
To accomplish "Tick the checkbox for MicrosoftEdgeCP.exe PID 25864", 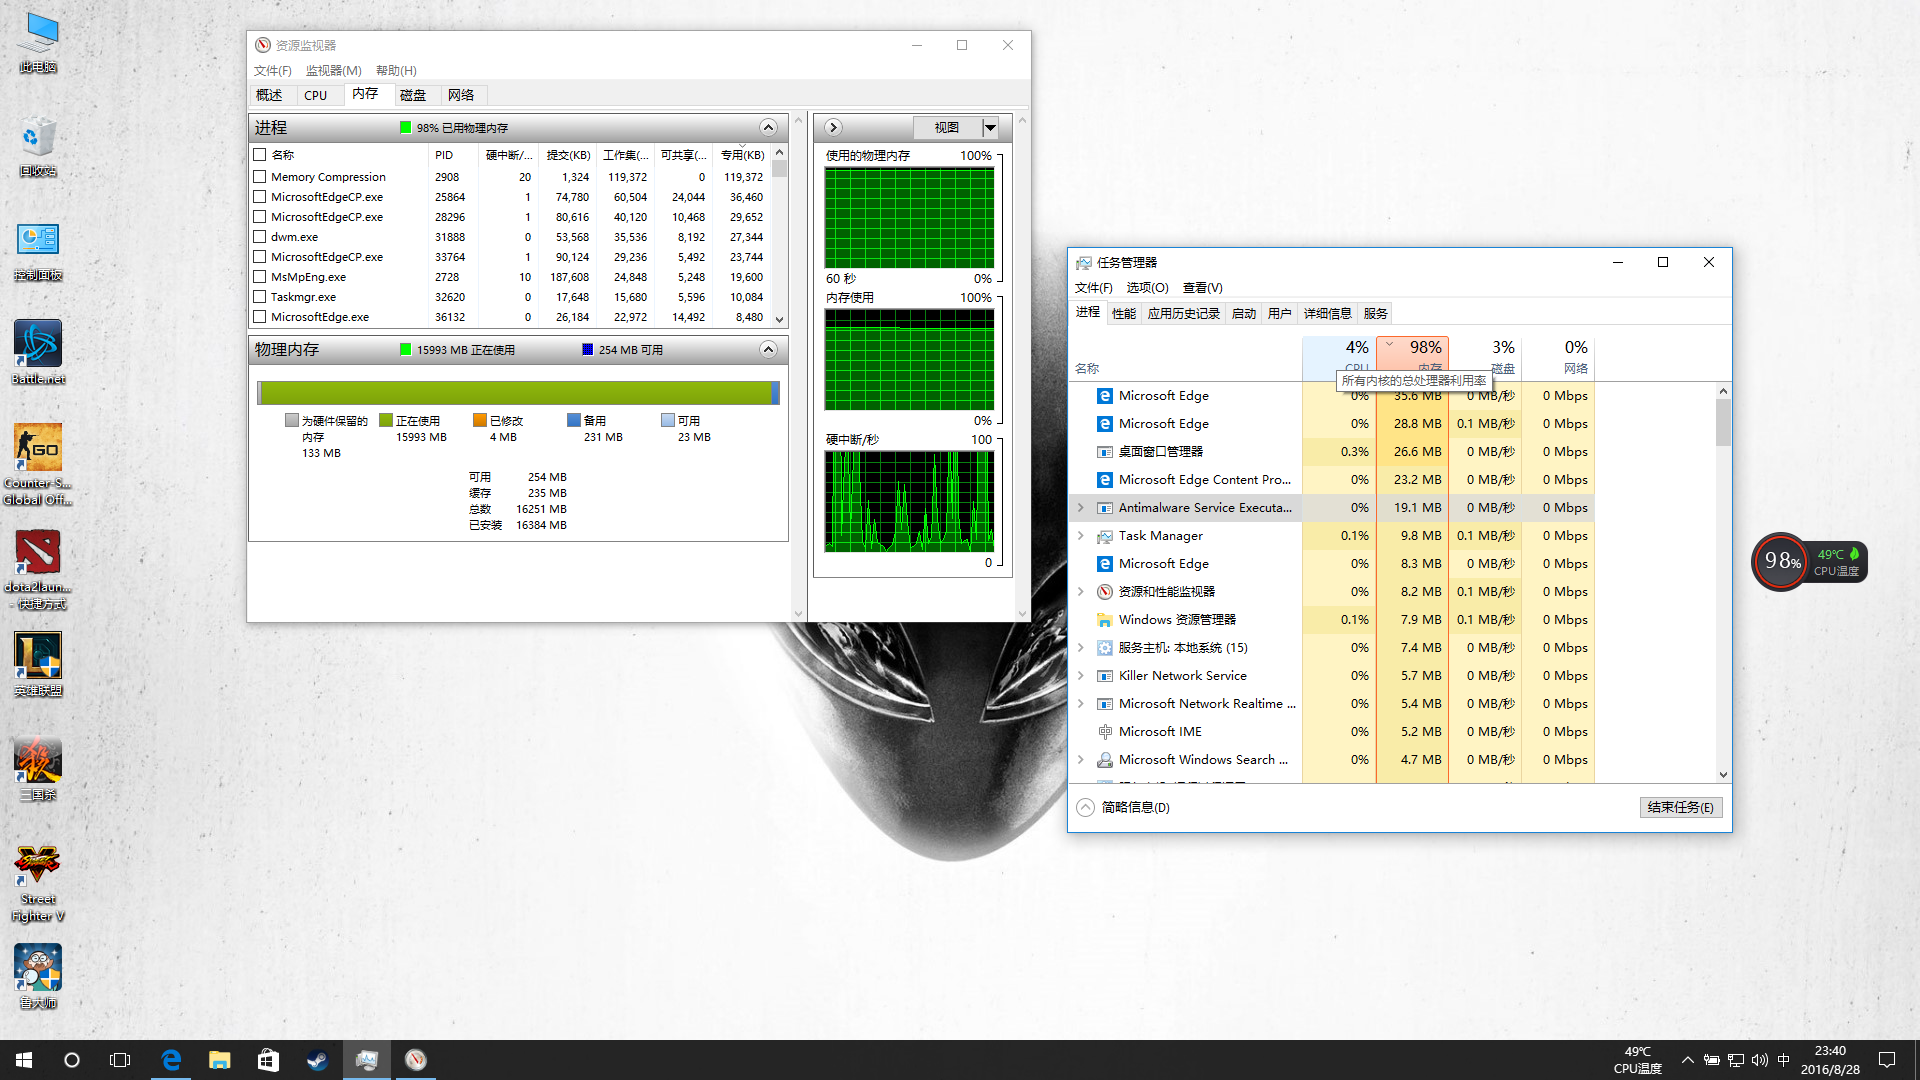I will [260, 197].
